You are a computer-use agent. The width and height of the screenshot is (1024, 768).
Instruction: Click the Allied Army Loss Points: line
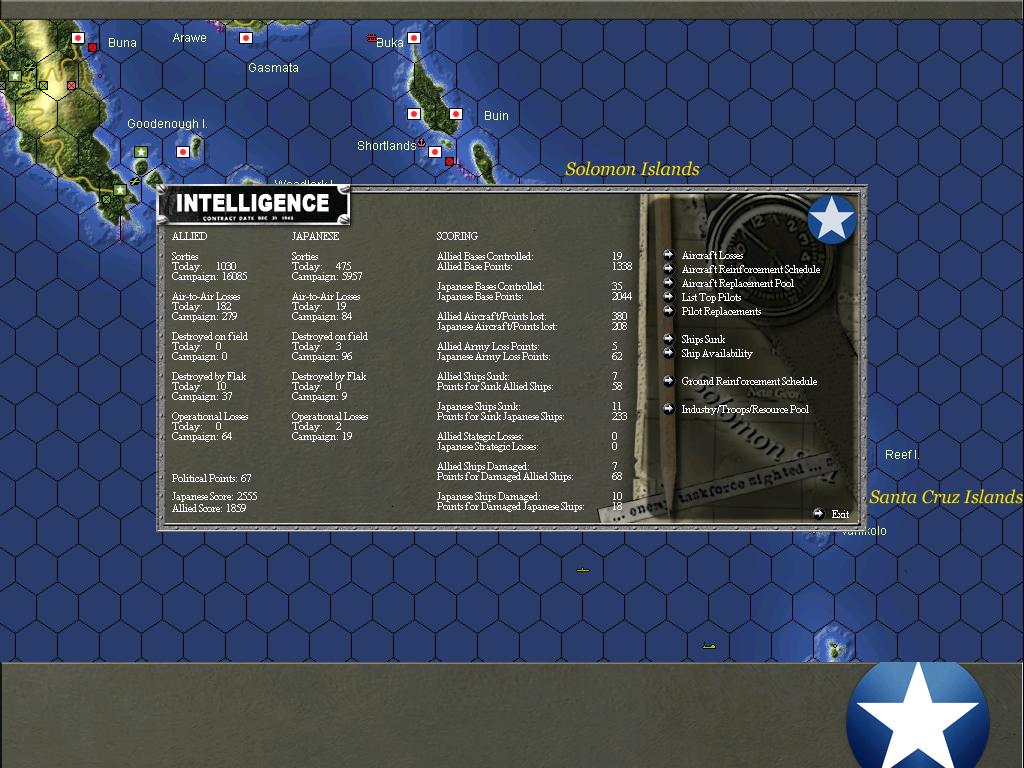click(x=487, y=347)
